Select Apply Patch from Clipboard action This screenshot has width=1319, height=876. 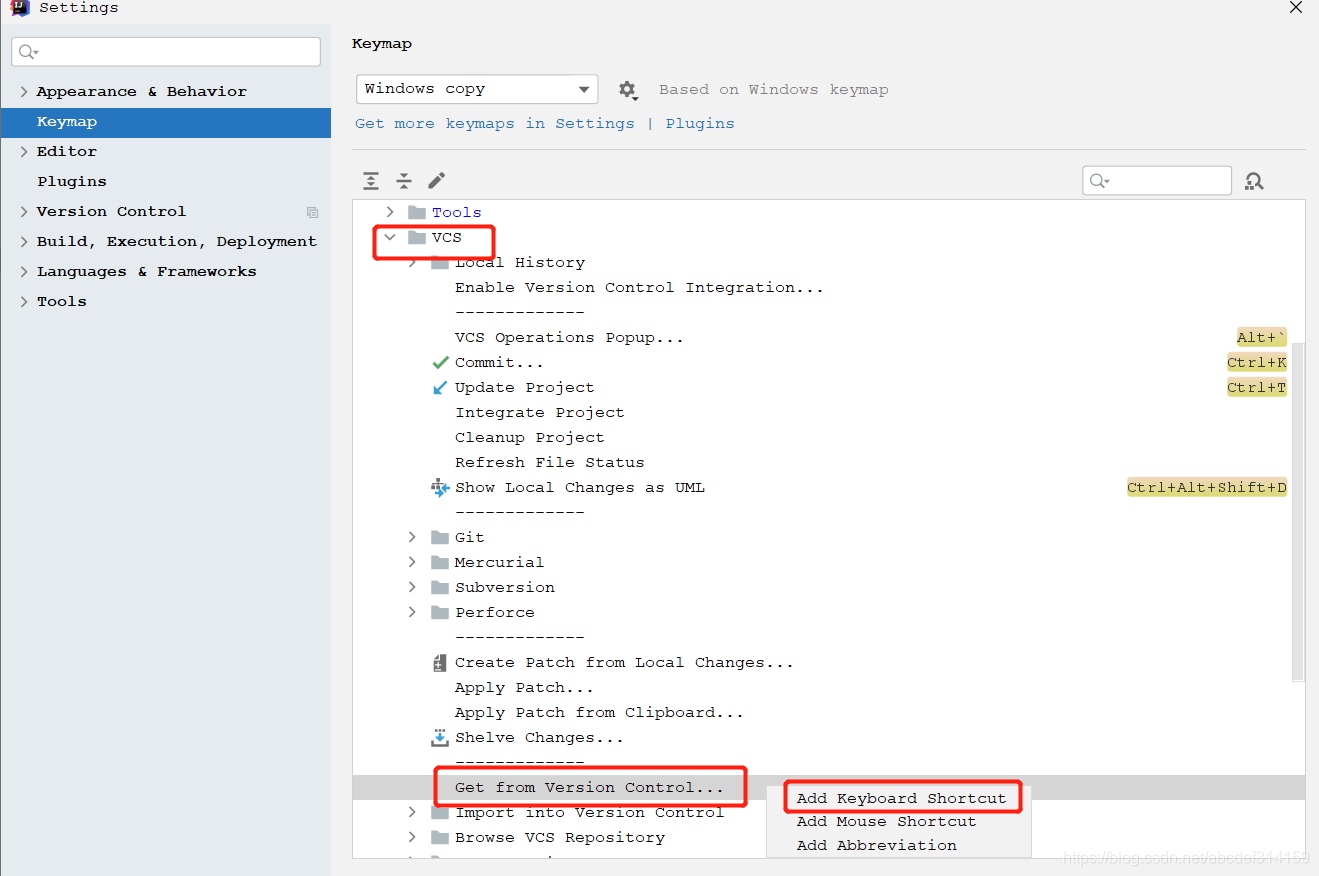pyautogui.click(x=599, y=712)
